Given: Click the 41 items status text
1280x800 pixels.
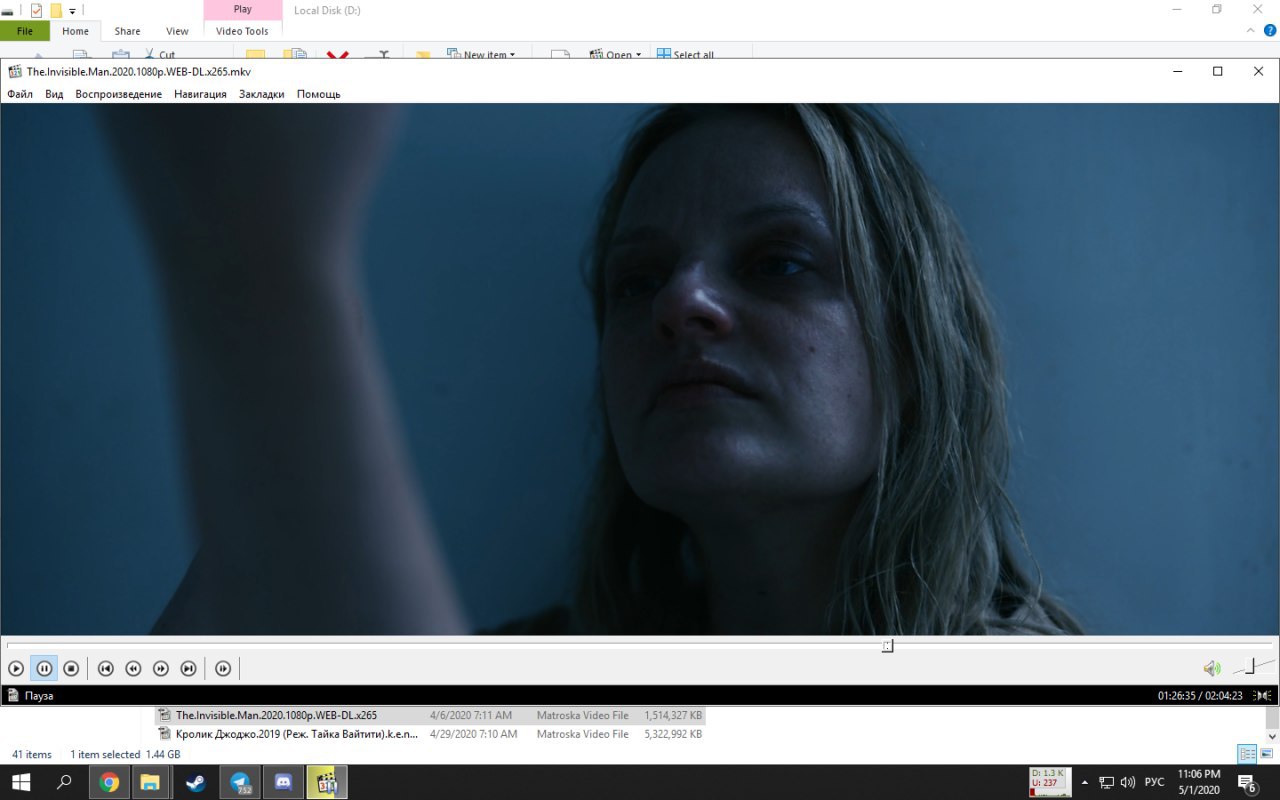Looking at the screenshot, I should tap(32, 754).
